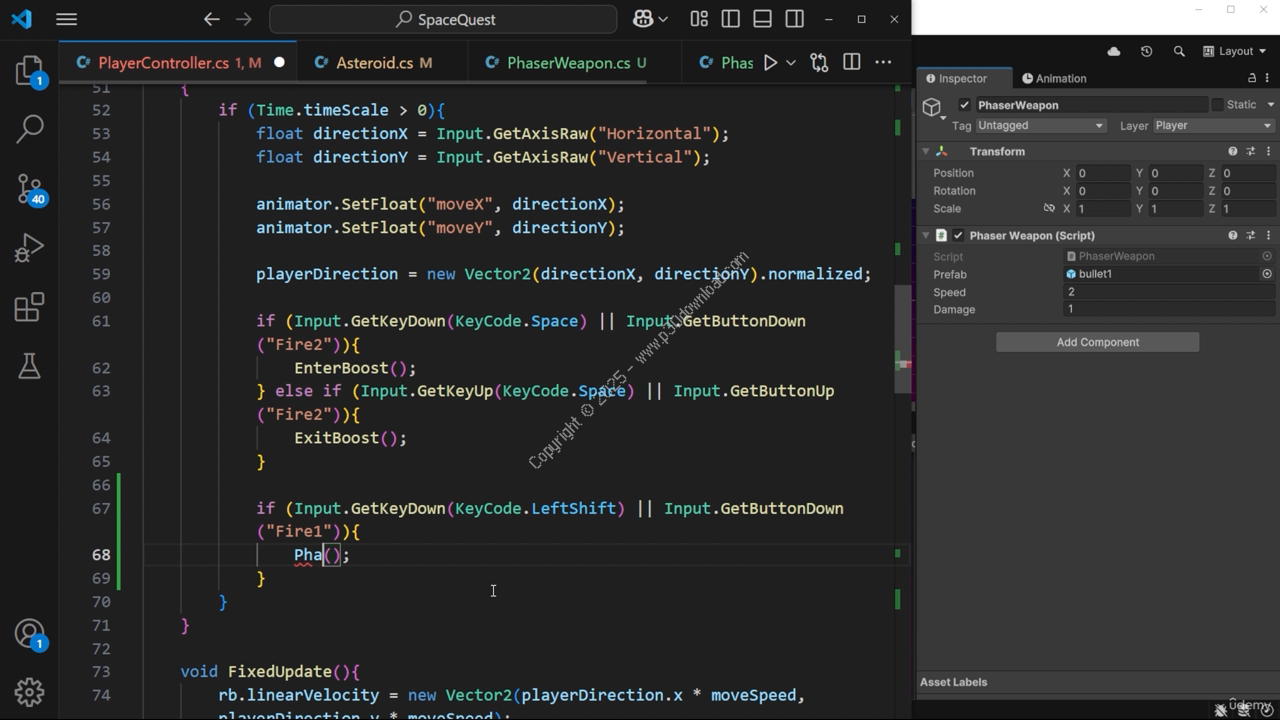
Task: Go forward with the right arrow
Action: click(x=243, y=19)
